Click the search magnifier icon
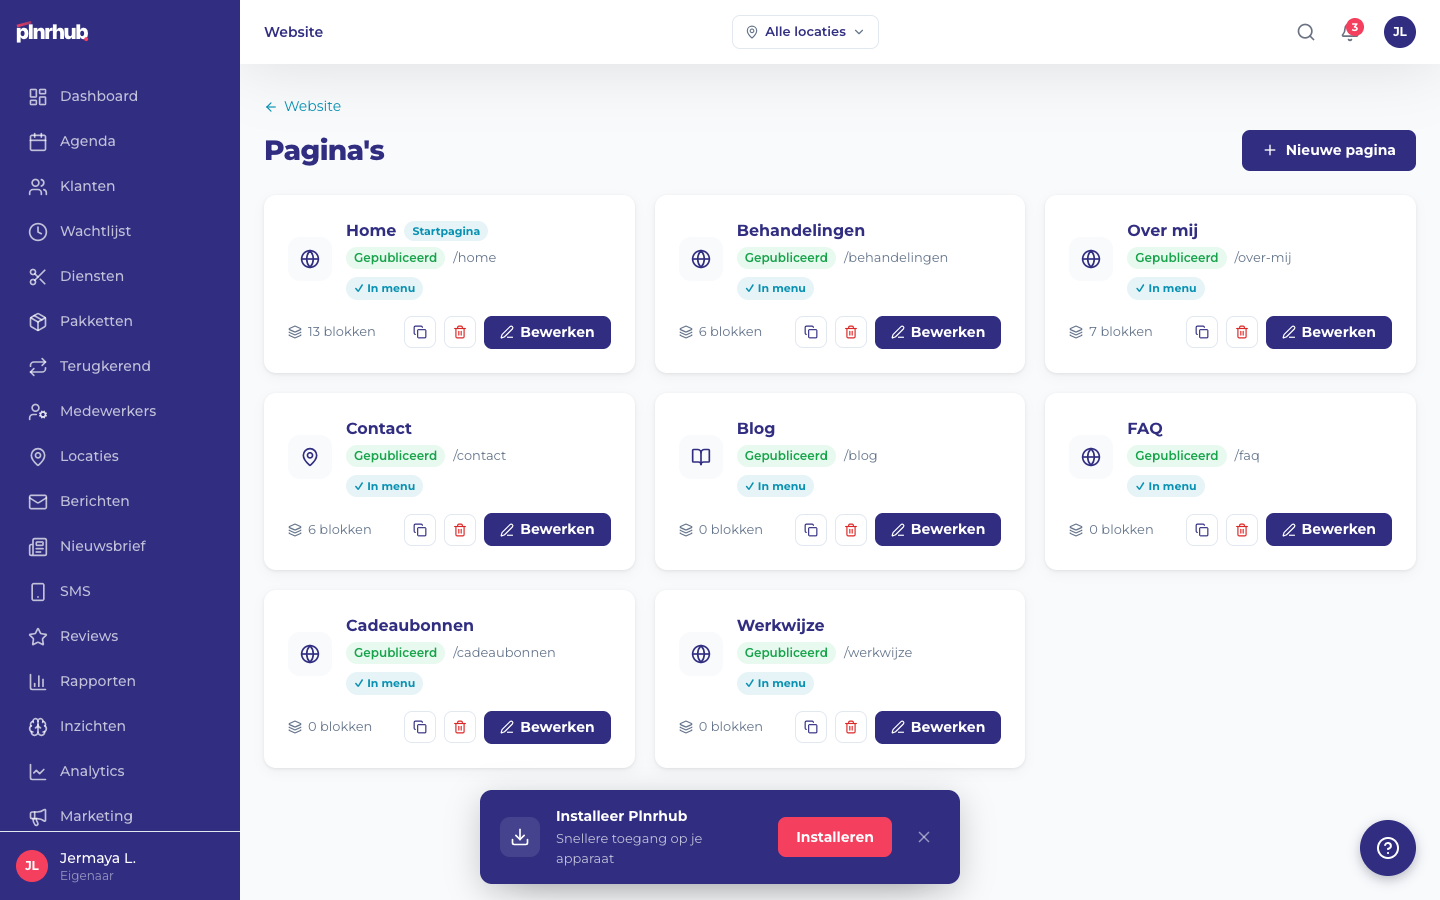The height and width of the screenshot is (900, 1440). 1306,32
